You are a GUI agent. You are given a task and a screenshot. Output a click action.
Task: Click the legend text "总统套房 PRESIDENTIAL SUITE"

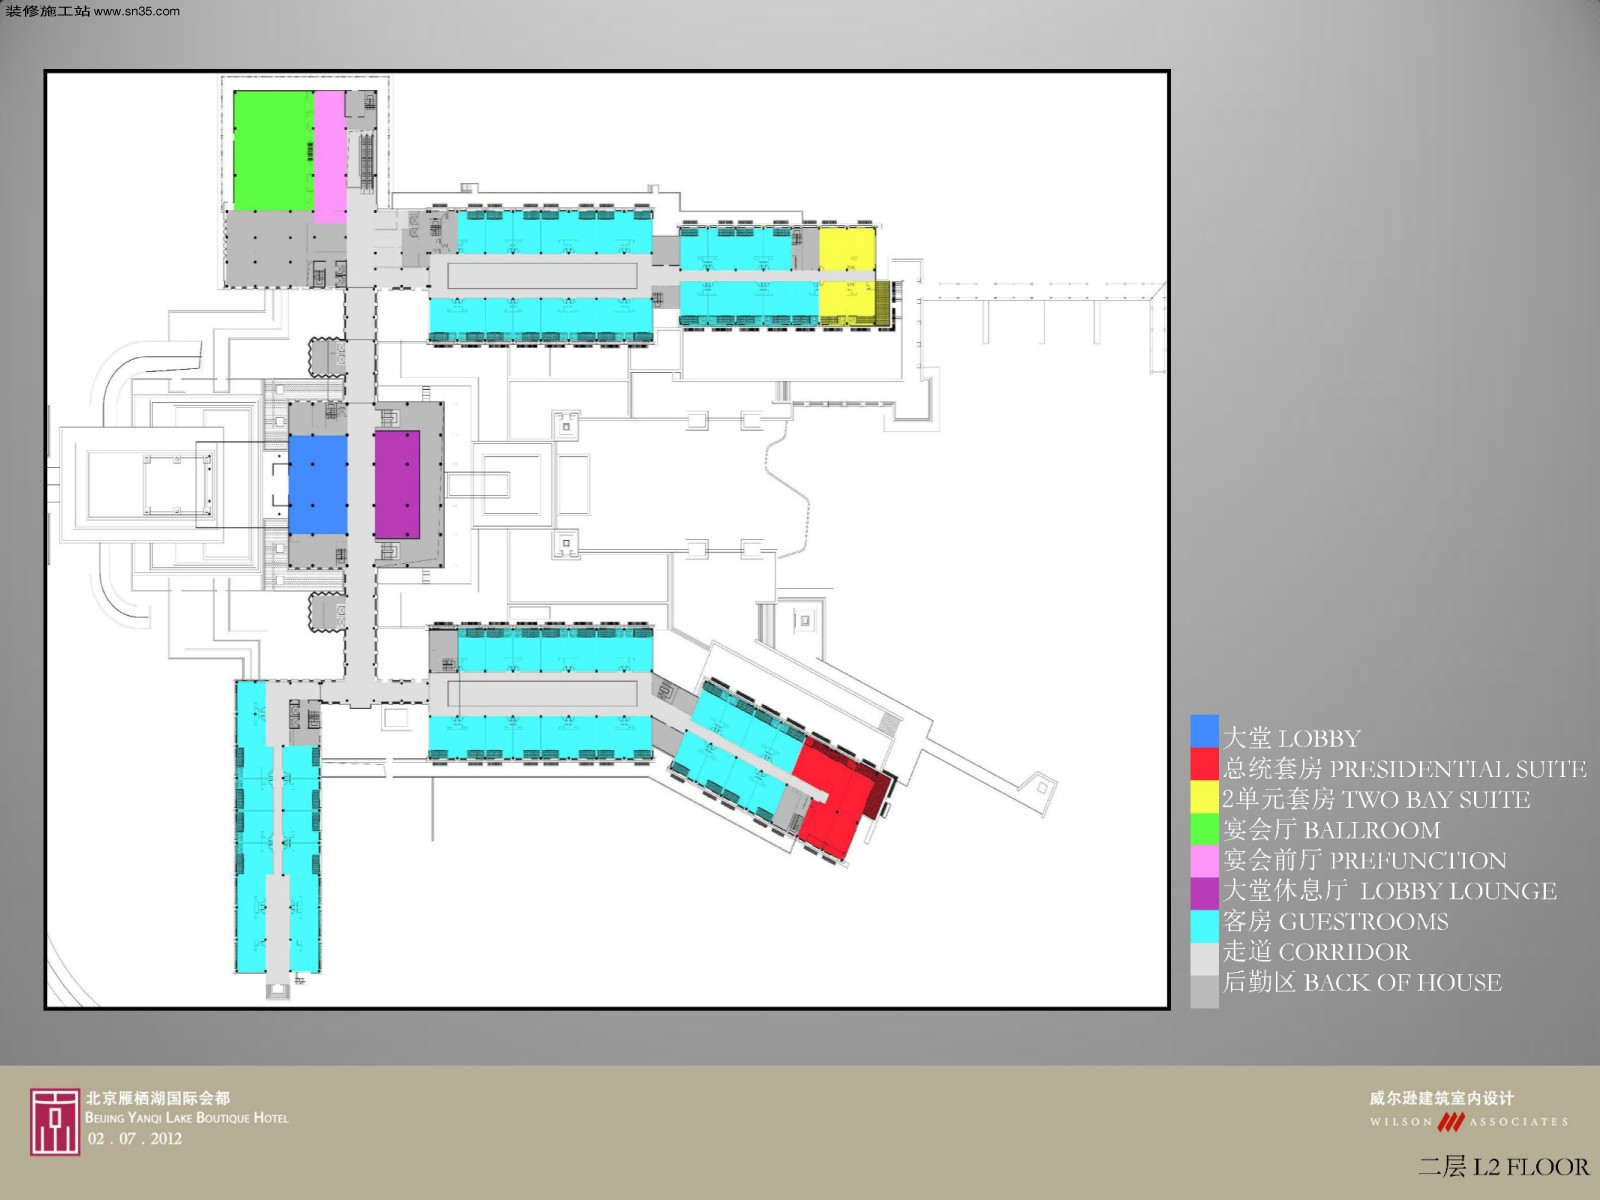1404,769
